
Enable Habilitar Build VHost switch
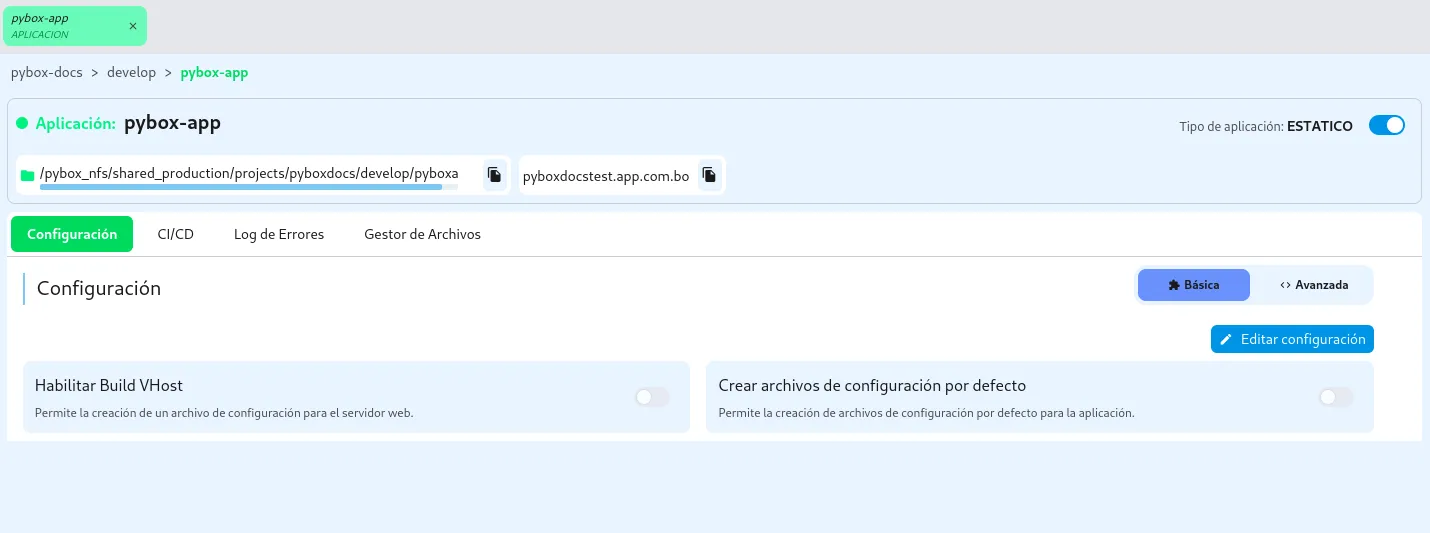tap(652, 397)
